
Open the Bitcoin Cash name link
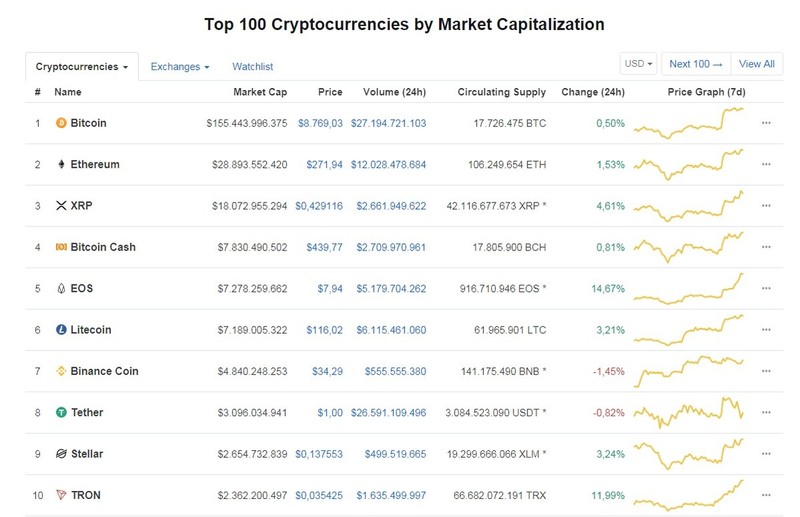pos(103,247)
